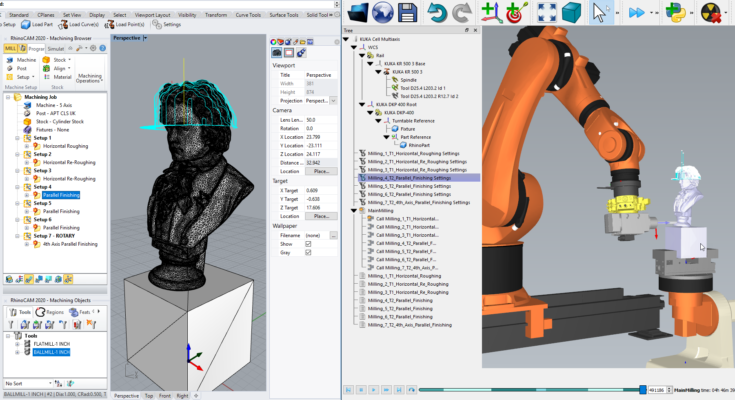
Task: Click the create tool icon under Tools tab
Action: [11, 325]
